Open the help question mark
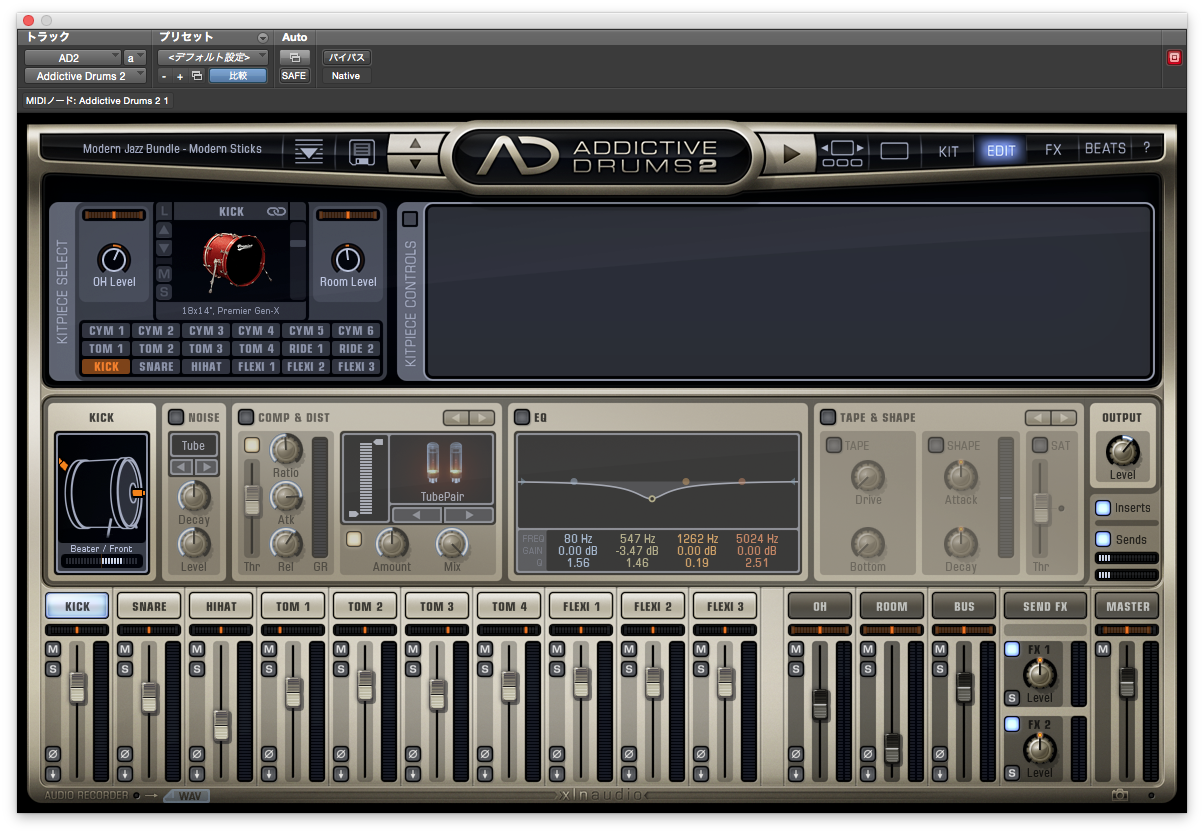Screen dimensions: 1204x834 (1146, 149)
